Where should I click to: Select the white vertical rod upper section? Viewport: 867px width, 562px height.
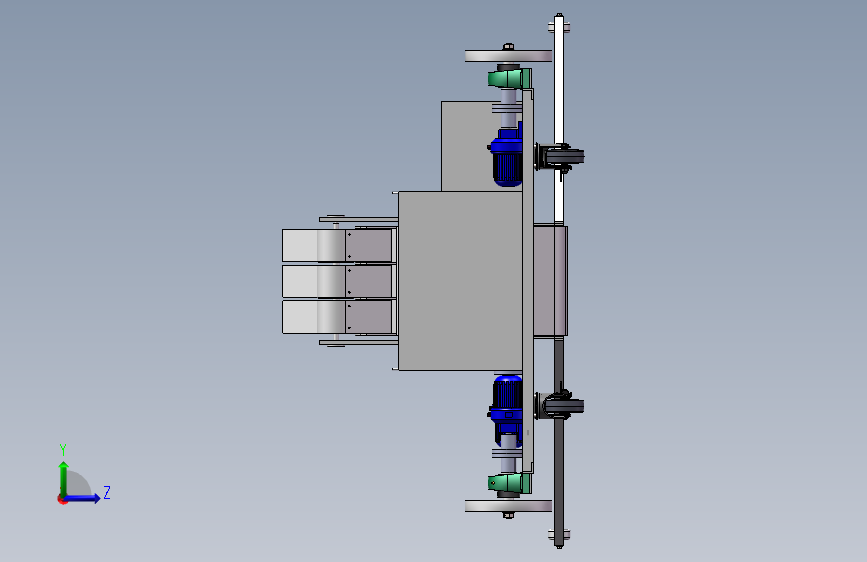pos(559,119)
